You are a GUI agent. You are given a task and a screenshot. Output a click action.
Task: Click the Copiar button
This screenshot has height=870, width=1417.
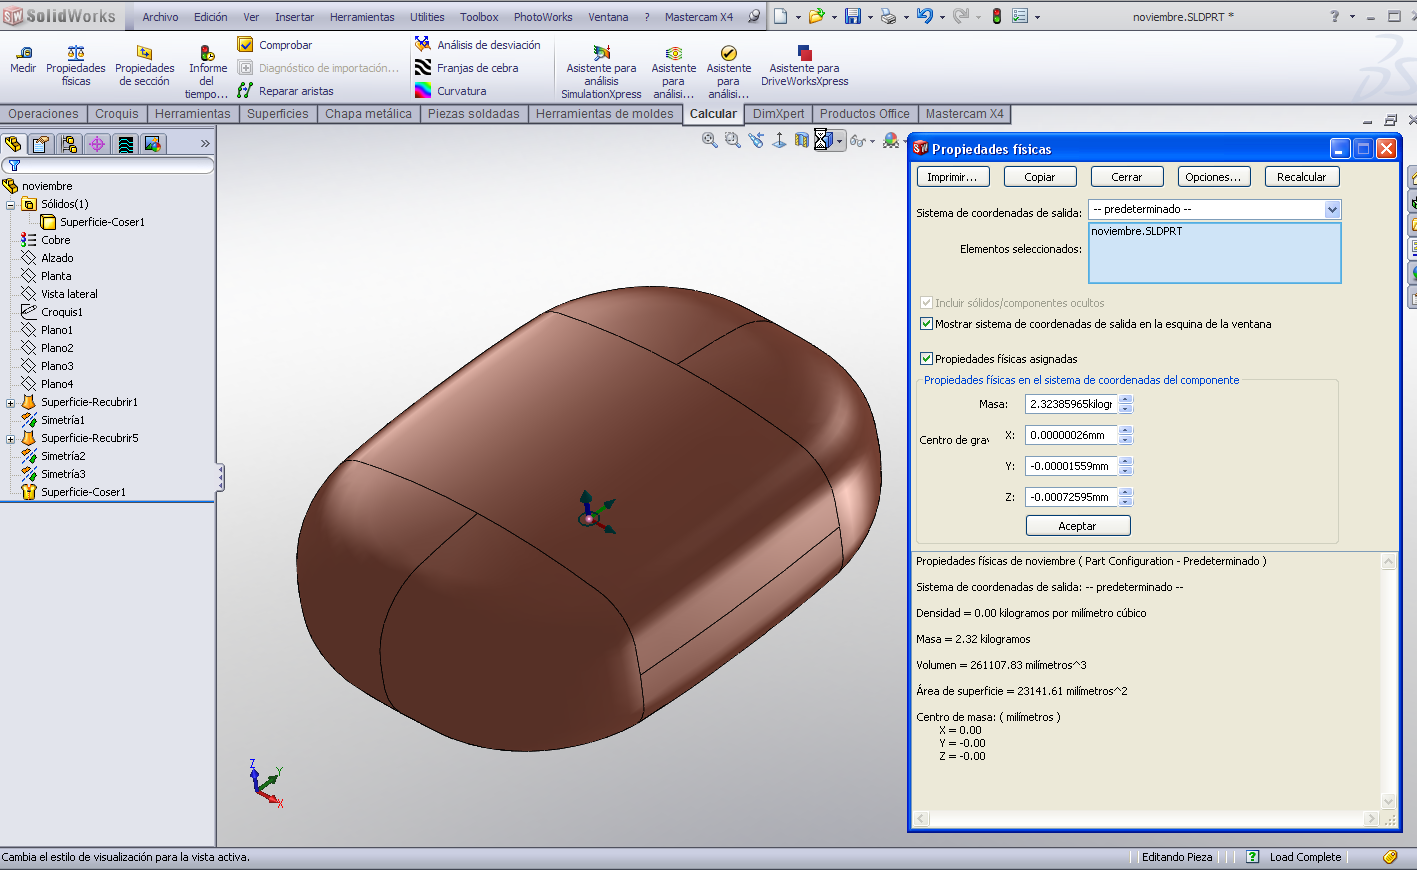[x=1040, y=177]
